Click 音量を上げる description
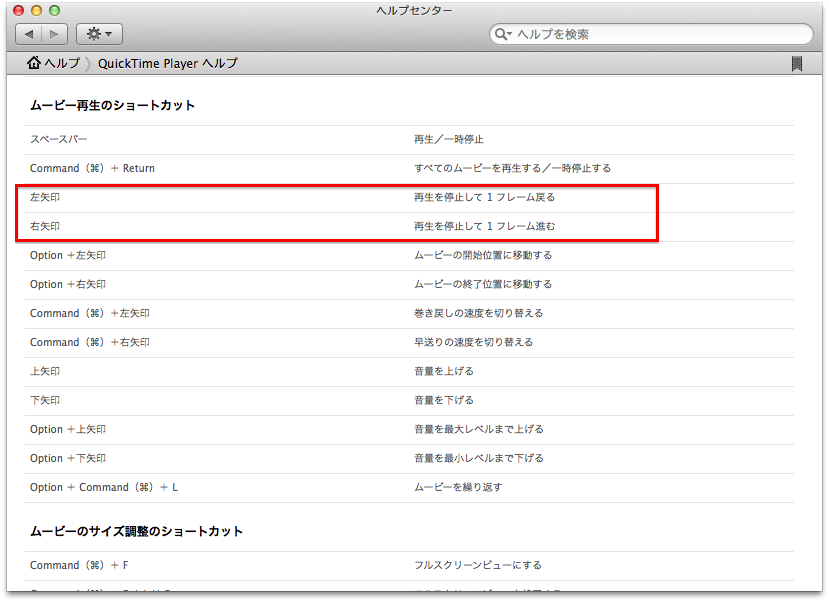 click(x=444, y=371)
